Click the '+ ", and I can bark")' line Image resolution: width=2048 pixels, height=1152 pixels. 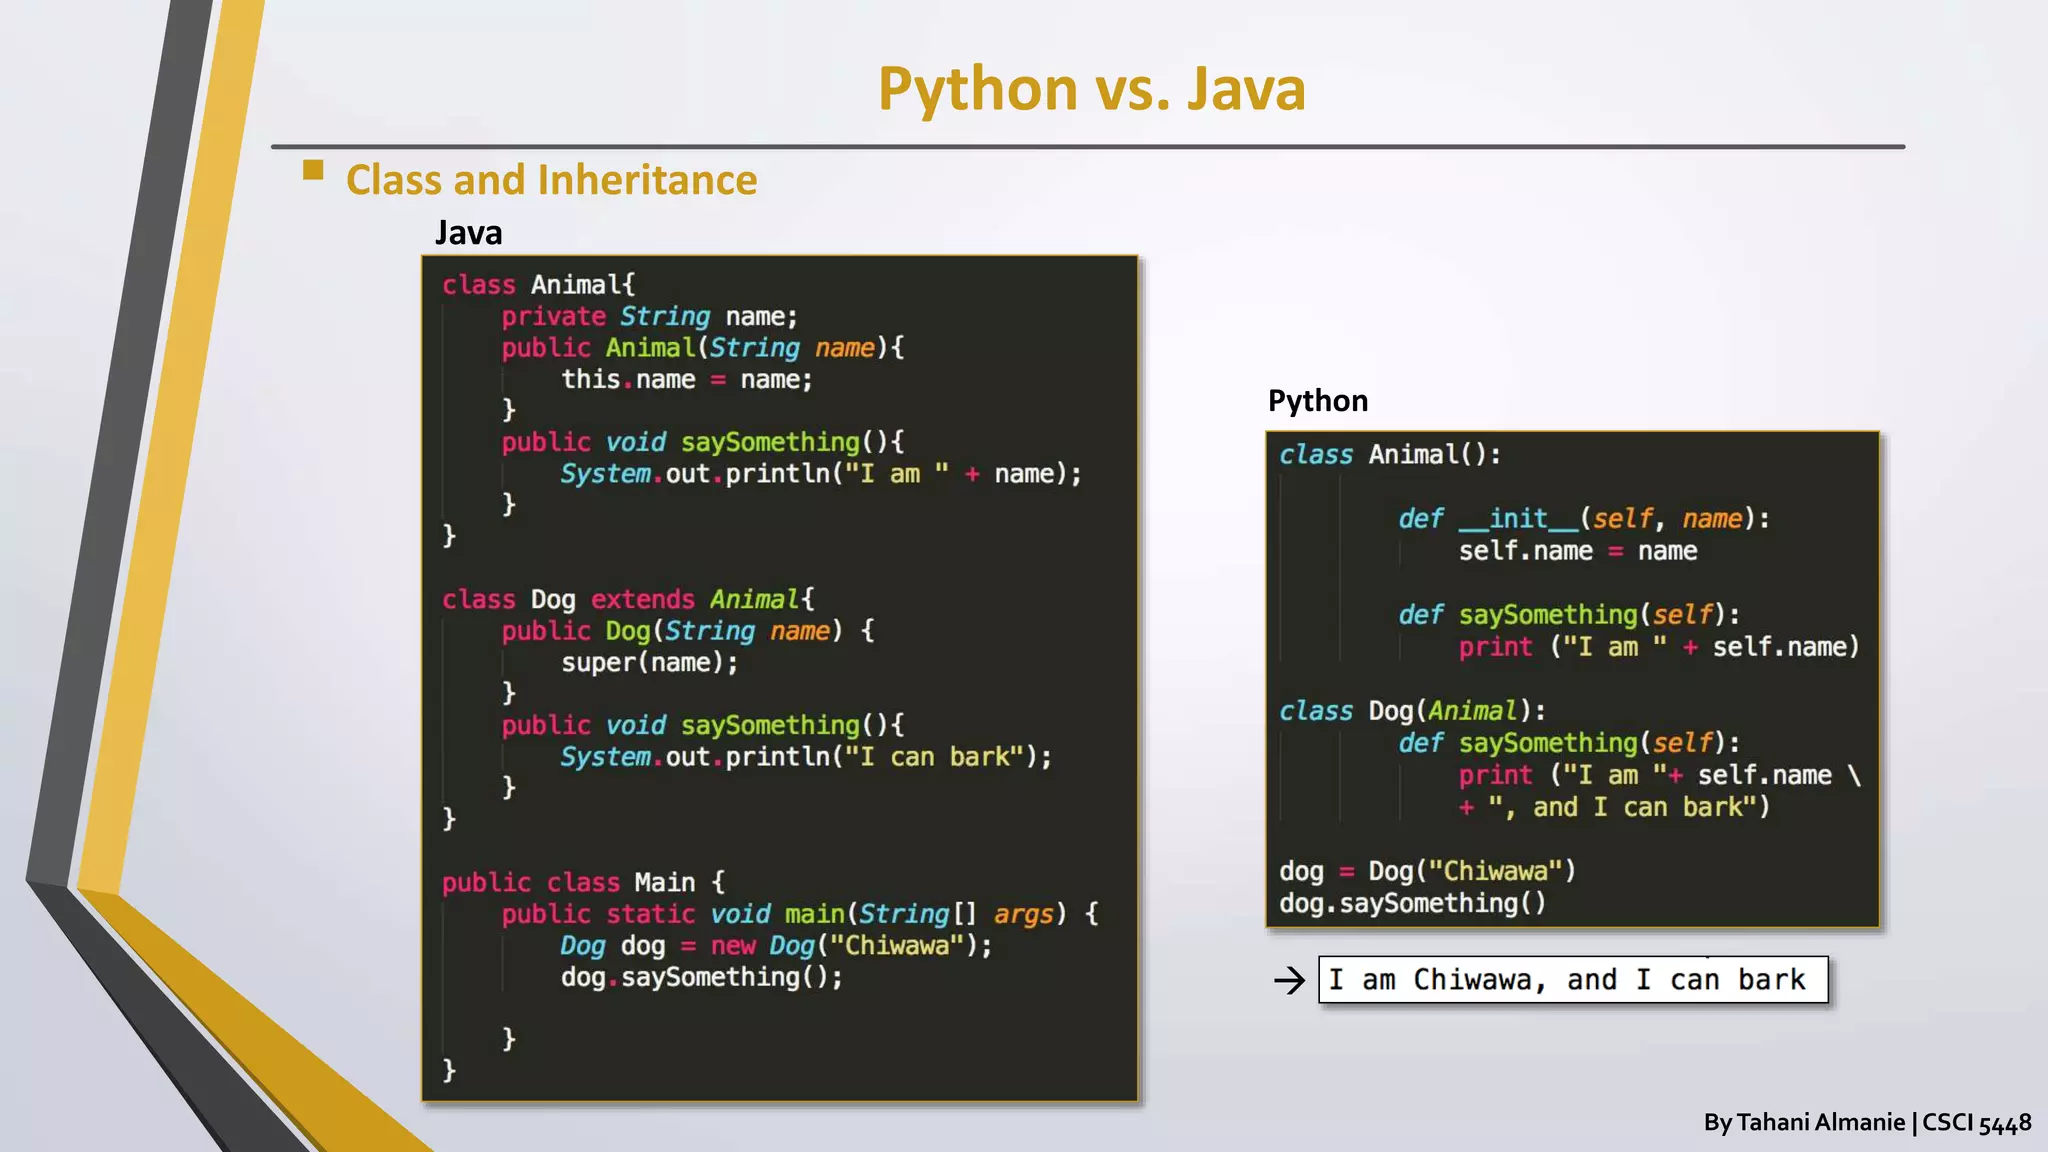click(1613, 807)
